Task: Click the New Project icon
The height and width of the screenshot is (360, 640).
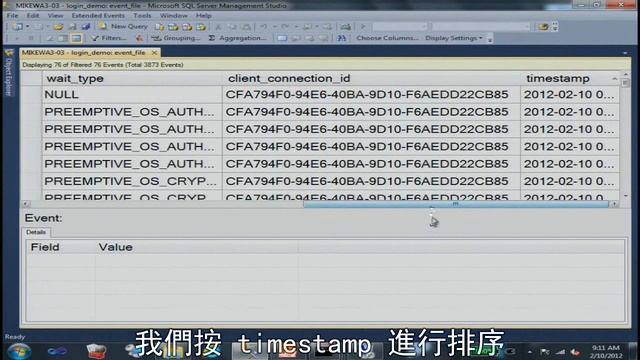Action: coord(17,27)
